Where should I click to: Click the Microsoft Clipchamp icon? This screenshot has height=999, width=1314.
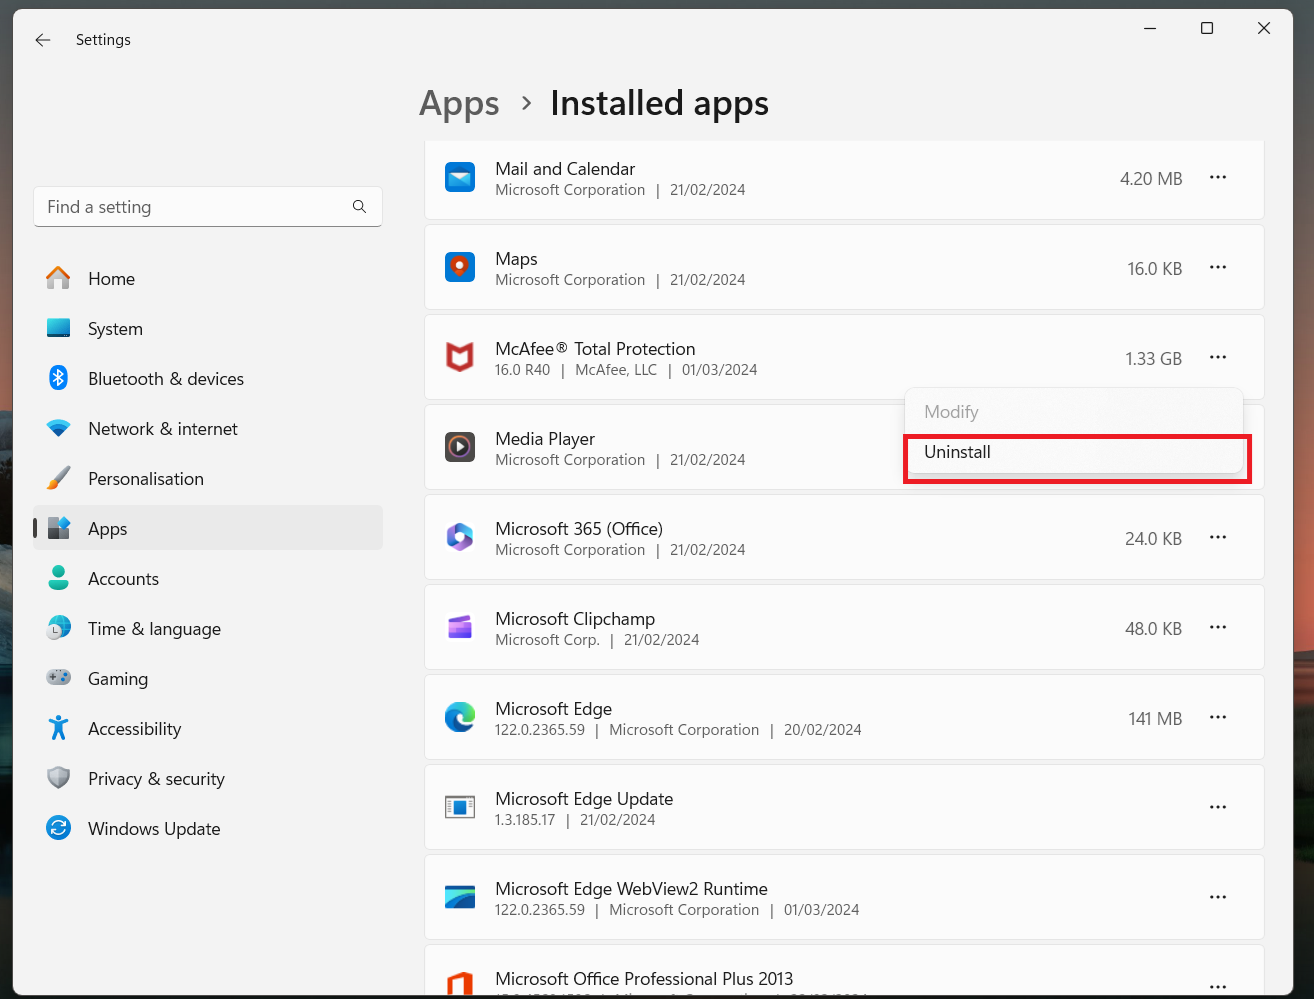point(460,627)
